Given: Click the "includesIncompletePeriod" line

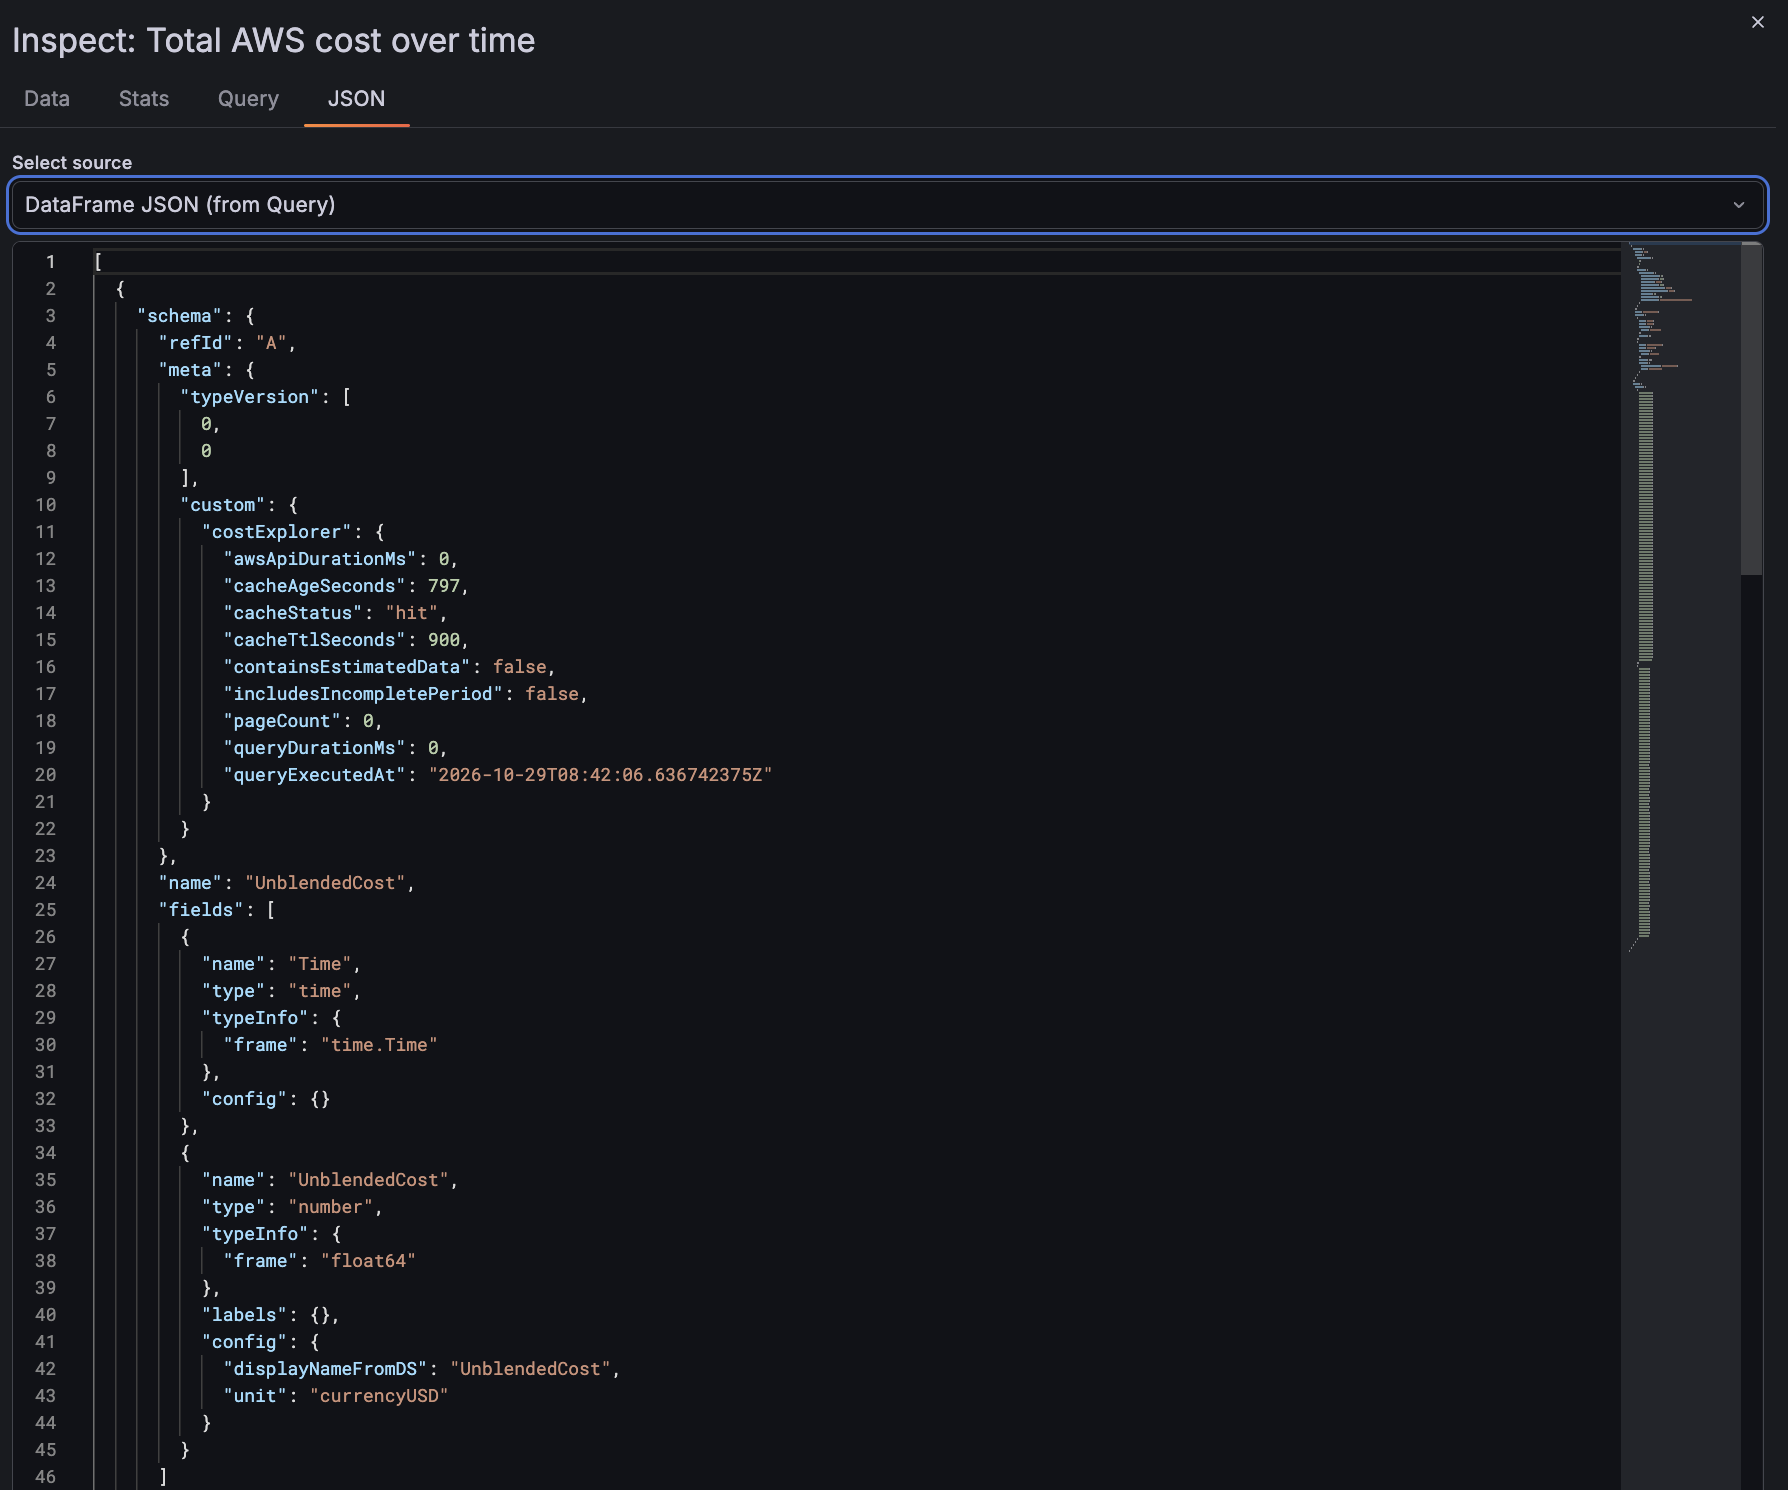Looking at the screenshot, I should [405, 694].
